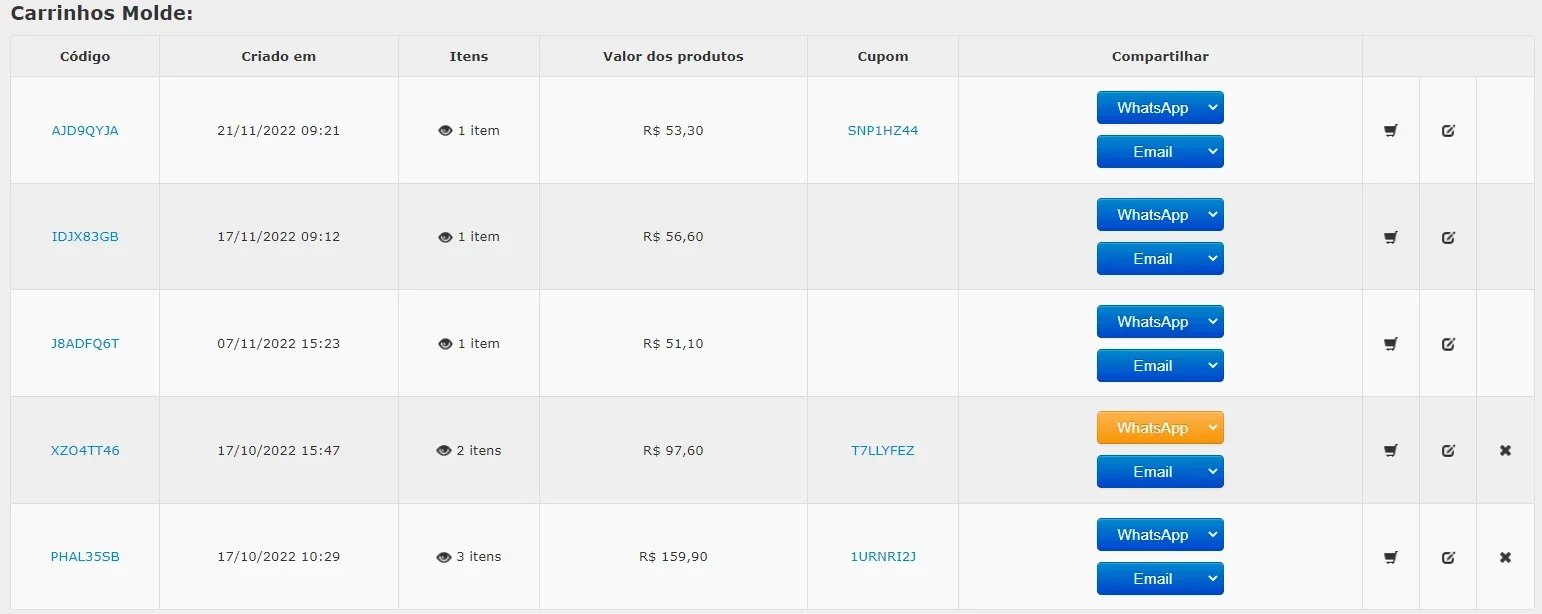
Task: Open the coupon link SNP1HZ44
Action: point(882,130)
